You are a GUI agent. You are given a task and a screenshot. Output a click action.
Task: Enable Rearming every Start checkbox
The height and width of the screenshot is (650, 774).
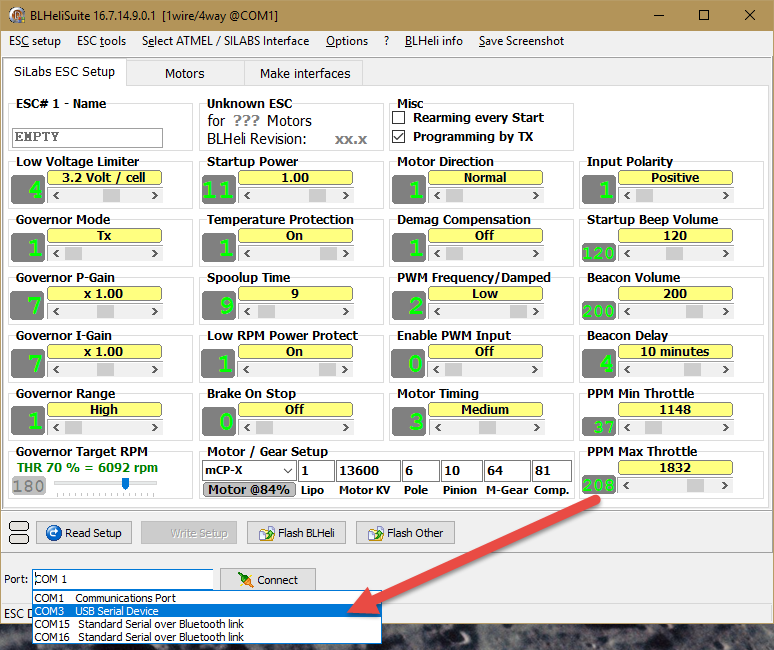point(398,117)
